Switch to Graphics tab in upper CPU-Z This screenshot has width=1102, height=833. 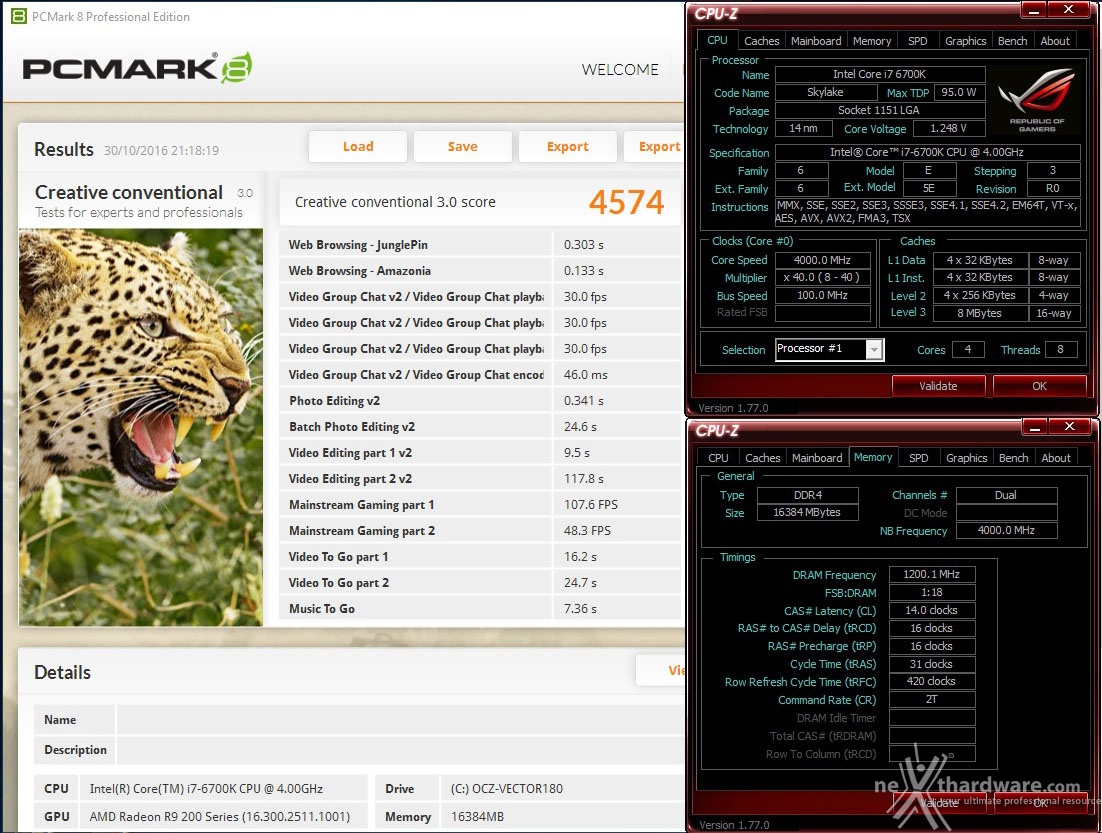click(x=965, y=41)
